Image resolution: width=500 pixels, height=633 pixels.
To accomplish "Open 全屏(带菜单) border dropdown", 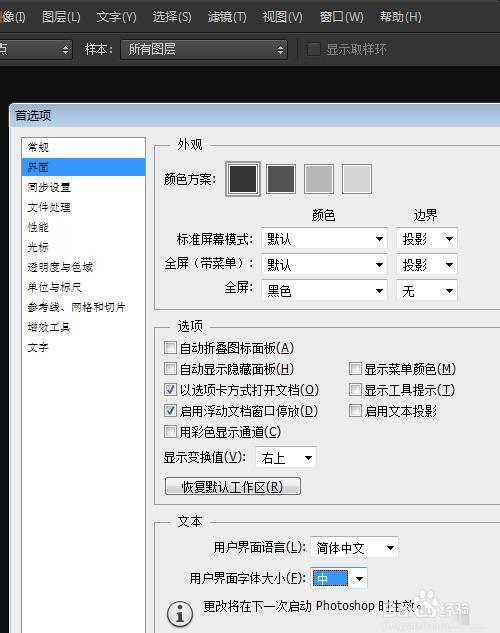I will [x=427, y=265].
